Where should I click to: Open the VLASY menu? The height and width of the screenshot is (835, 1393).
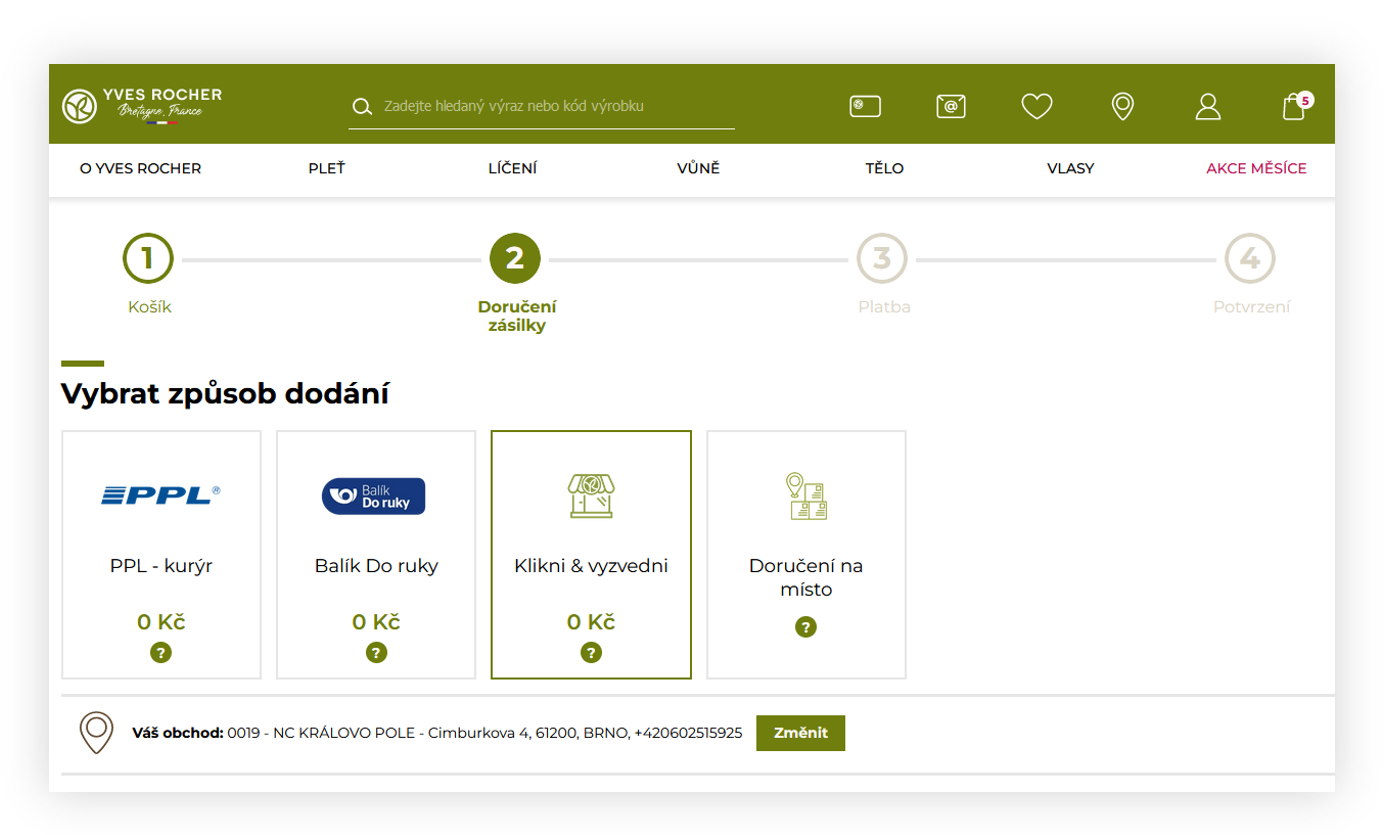1070,168
